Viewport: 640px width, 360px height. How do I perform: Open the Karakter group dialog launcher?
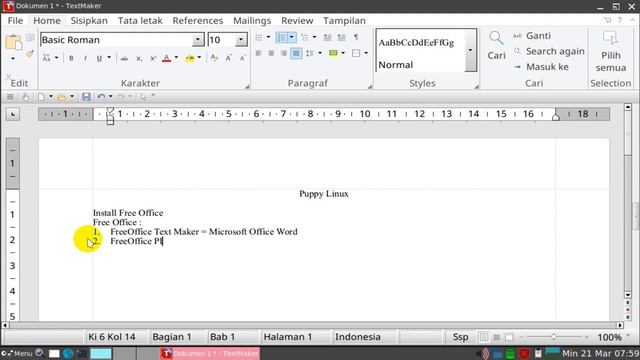(x=247, y=87)
